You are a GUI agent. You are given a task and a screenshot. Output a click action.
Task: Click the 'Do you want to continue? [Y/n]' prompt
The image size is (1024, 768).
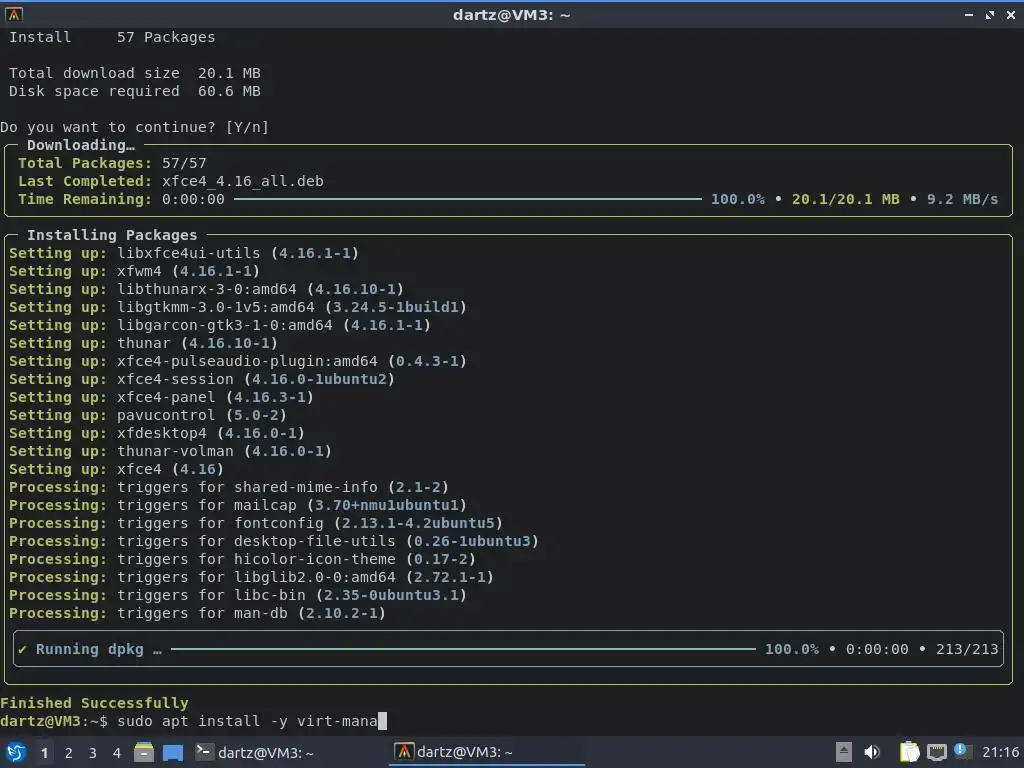(135, 127)
